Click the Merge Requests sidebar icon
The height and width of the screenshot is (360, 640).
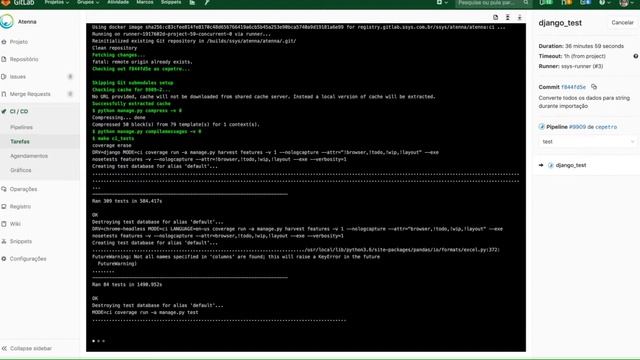4,94
